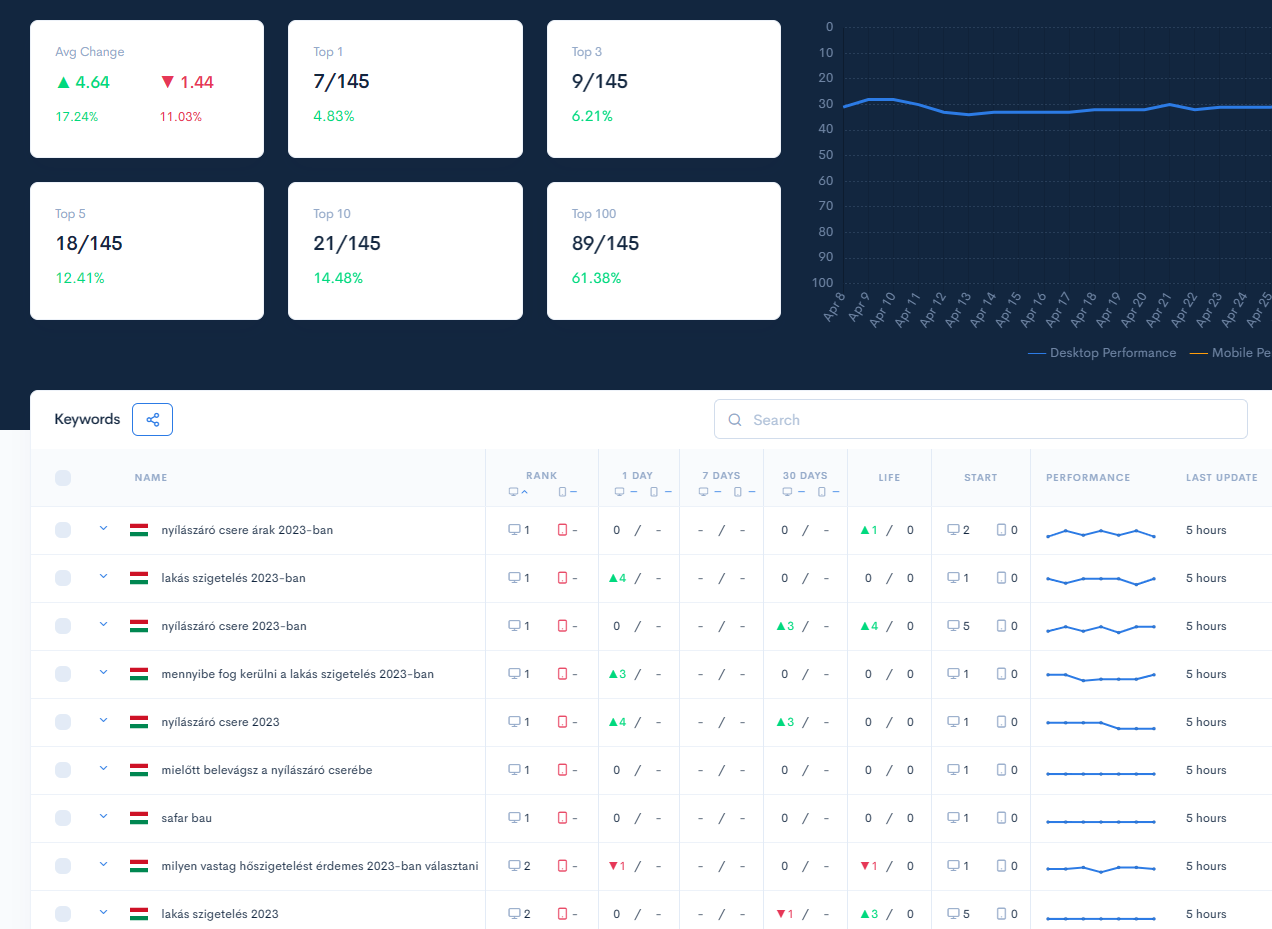
Task: Expand the lakás szigetelés 2023 row
Action: coord(103,912)
